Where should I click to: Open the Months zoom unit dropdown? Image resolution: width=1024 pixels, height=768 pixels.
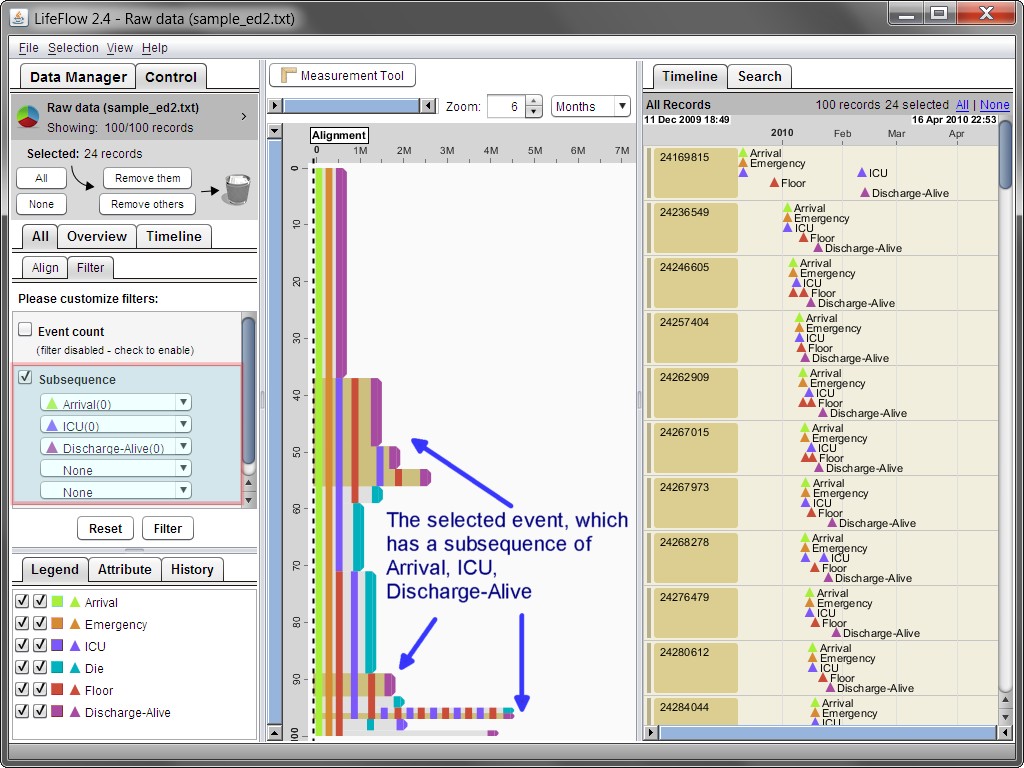(x=591, y=107)
